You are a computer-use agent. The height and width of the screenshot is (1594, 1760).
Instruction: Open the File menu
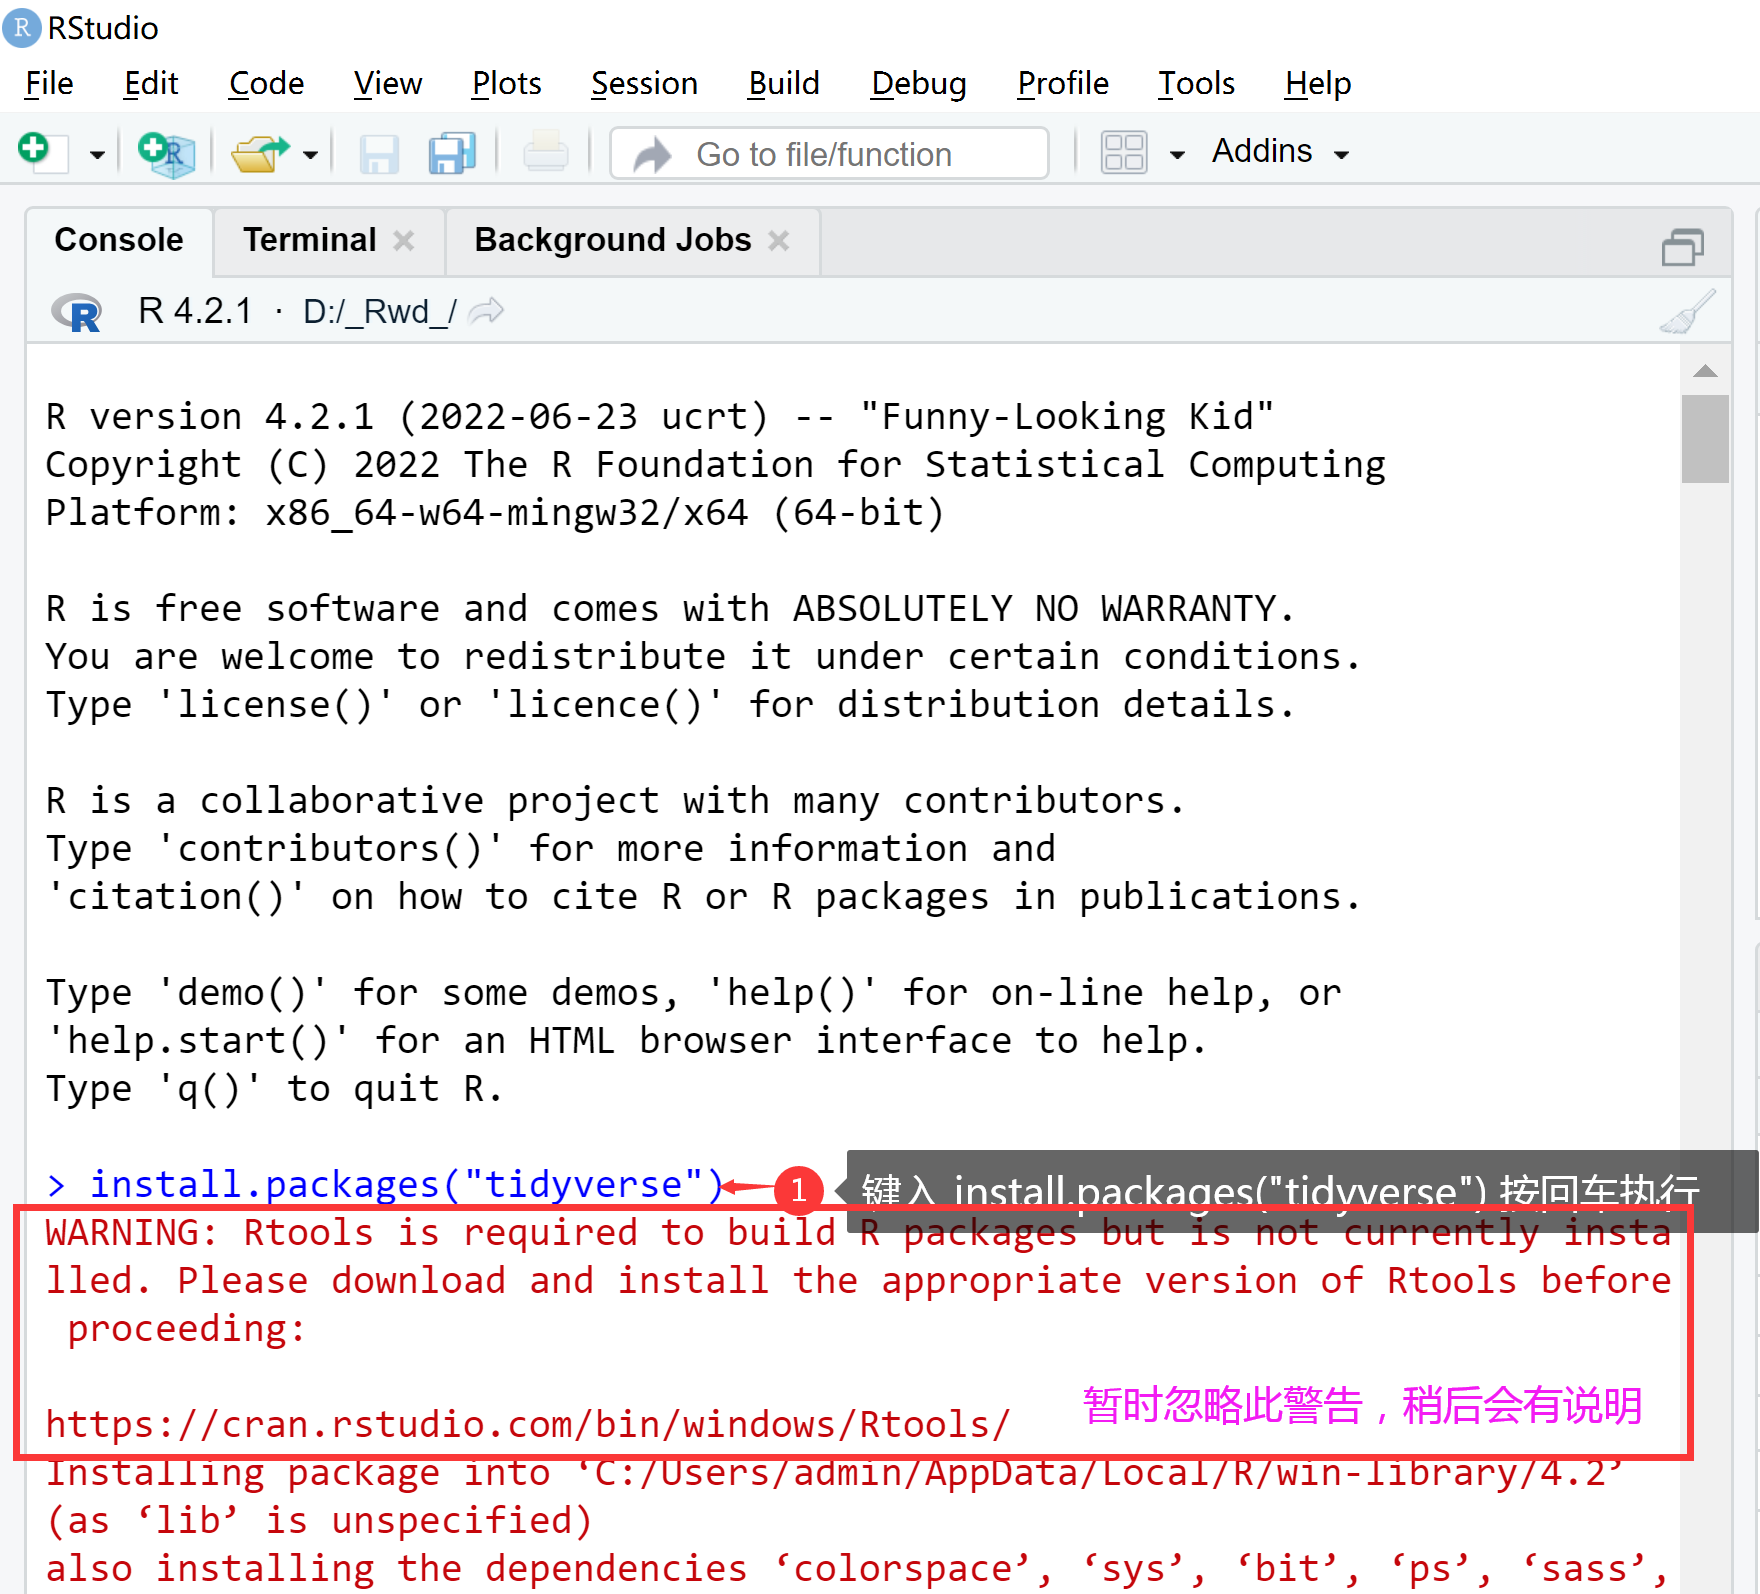pos(49,83)
